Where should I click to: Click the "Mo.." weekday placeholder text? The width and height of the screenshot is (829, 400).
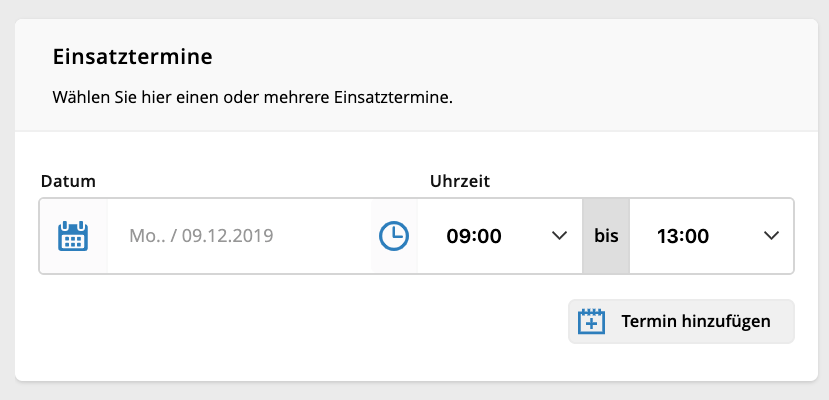(146, 236)
